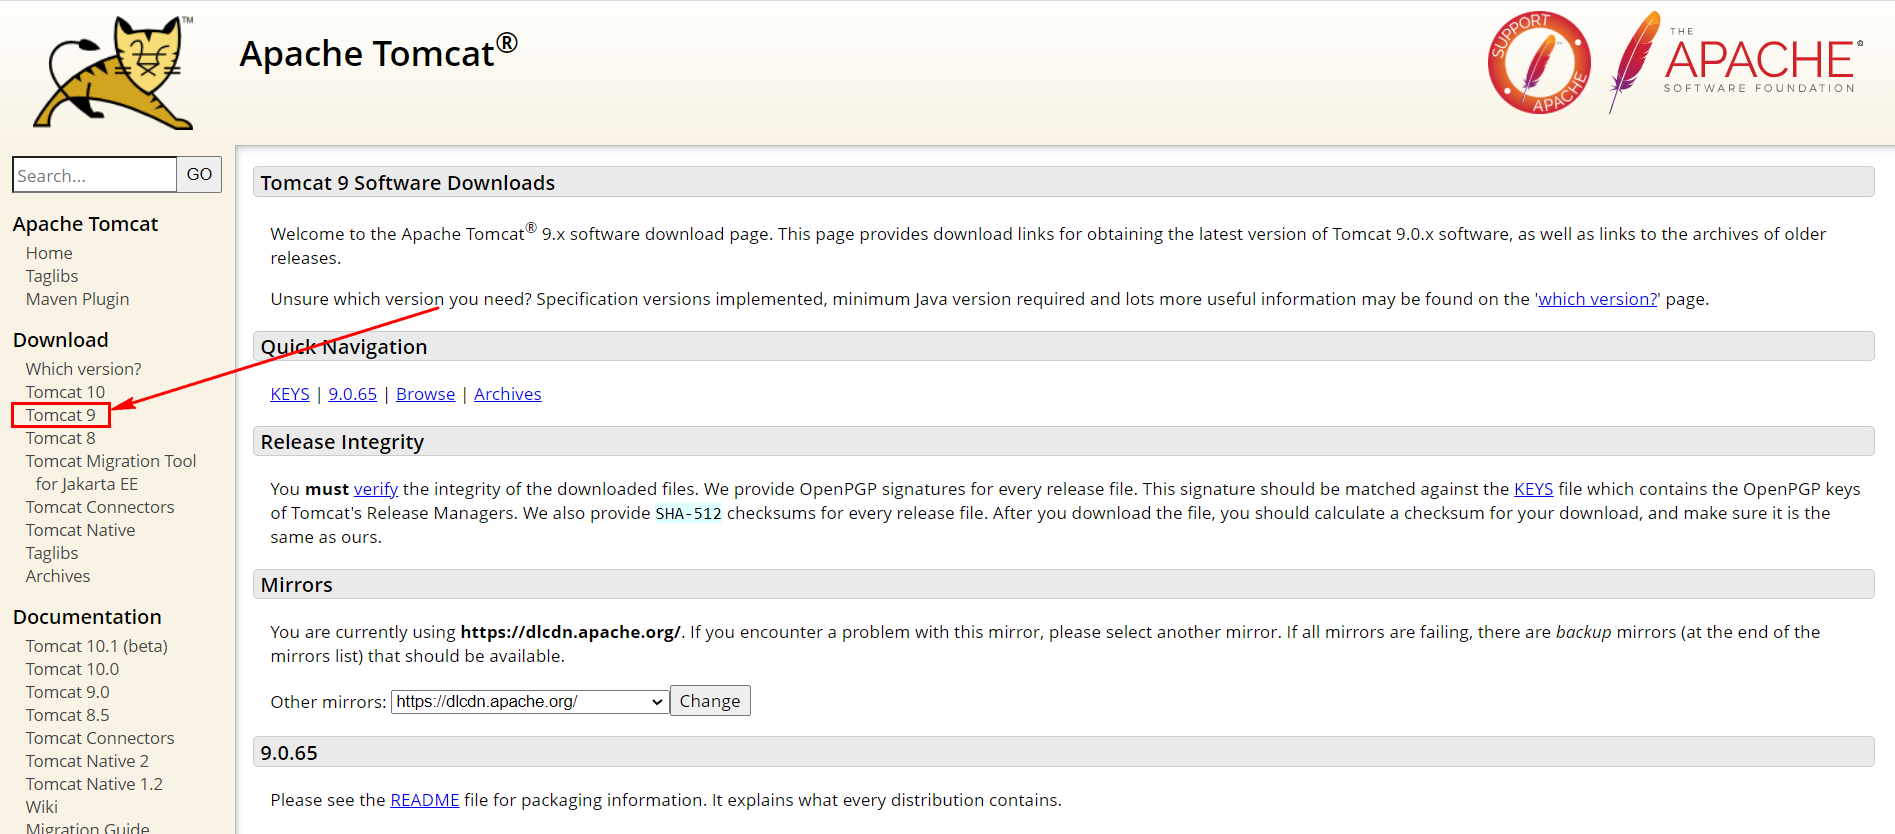The width and height of the screenshot is (1895, 834).
Task: Open the Apache Software Foundation feather logo
Action: pos(1736,62)
